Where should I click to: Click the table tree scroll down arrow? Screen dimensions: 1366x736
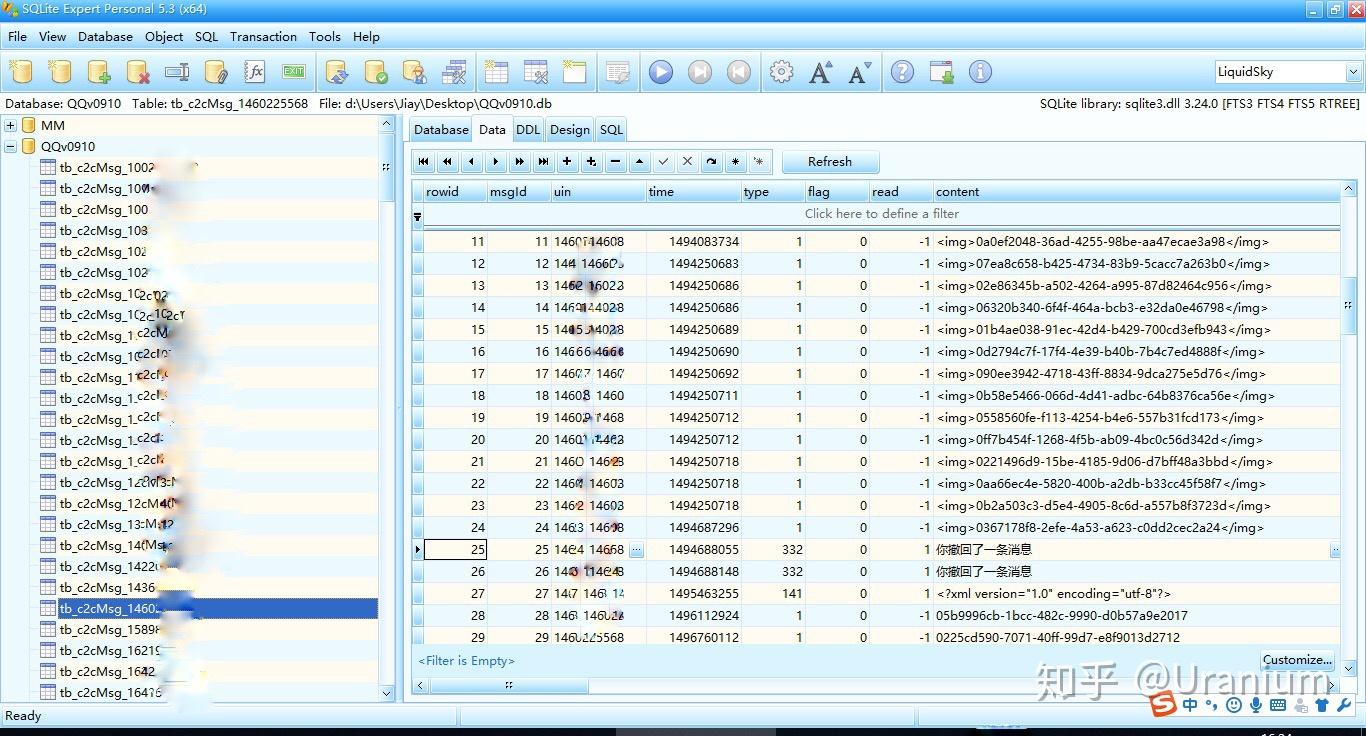387,692
